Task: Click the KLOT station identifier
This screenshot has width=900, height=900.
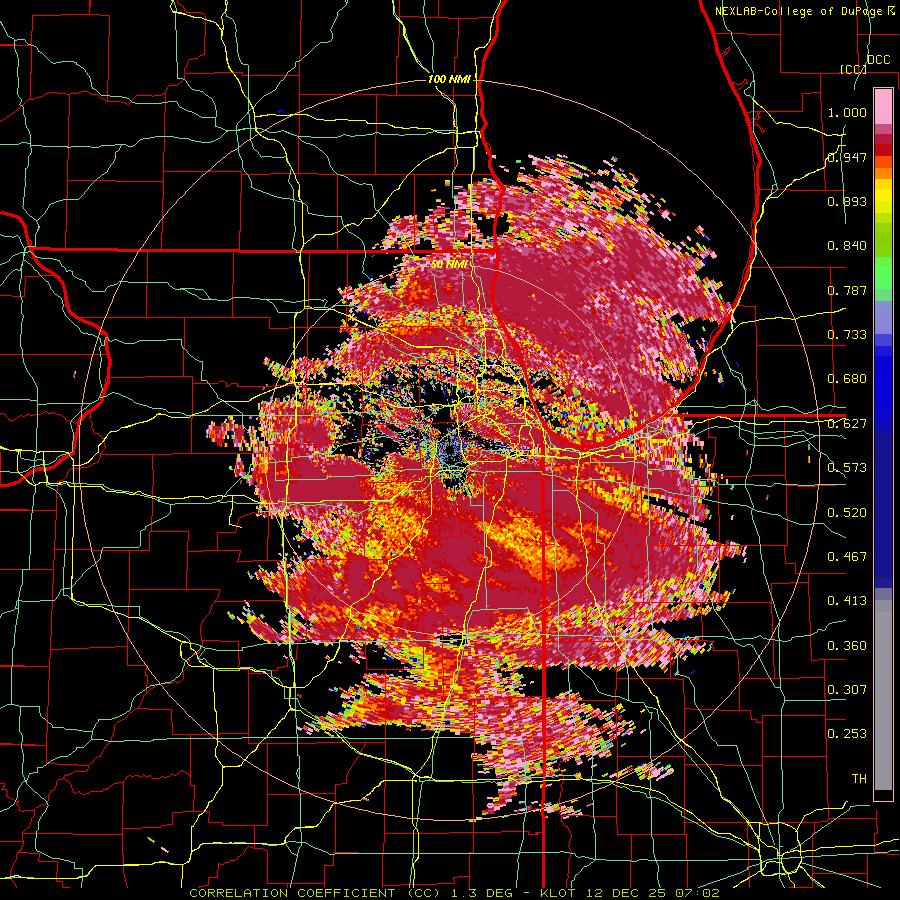Action: coord(557,893)
